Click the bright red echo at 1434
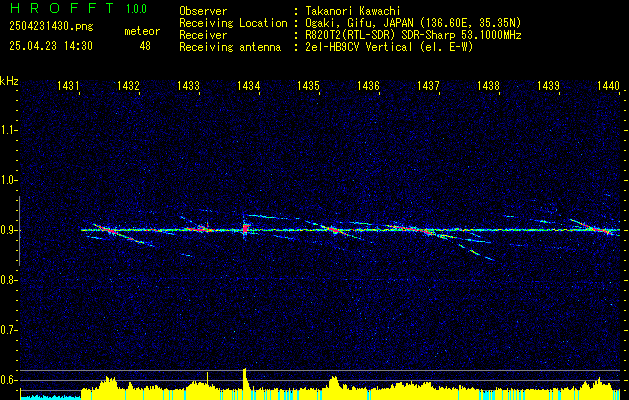The image size is (629, 400). point(245,229)
